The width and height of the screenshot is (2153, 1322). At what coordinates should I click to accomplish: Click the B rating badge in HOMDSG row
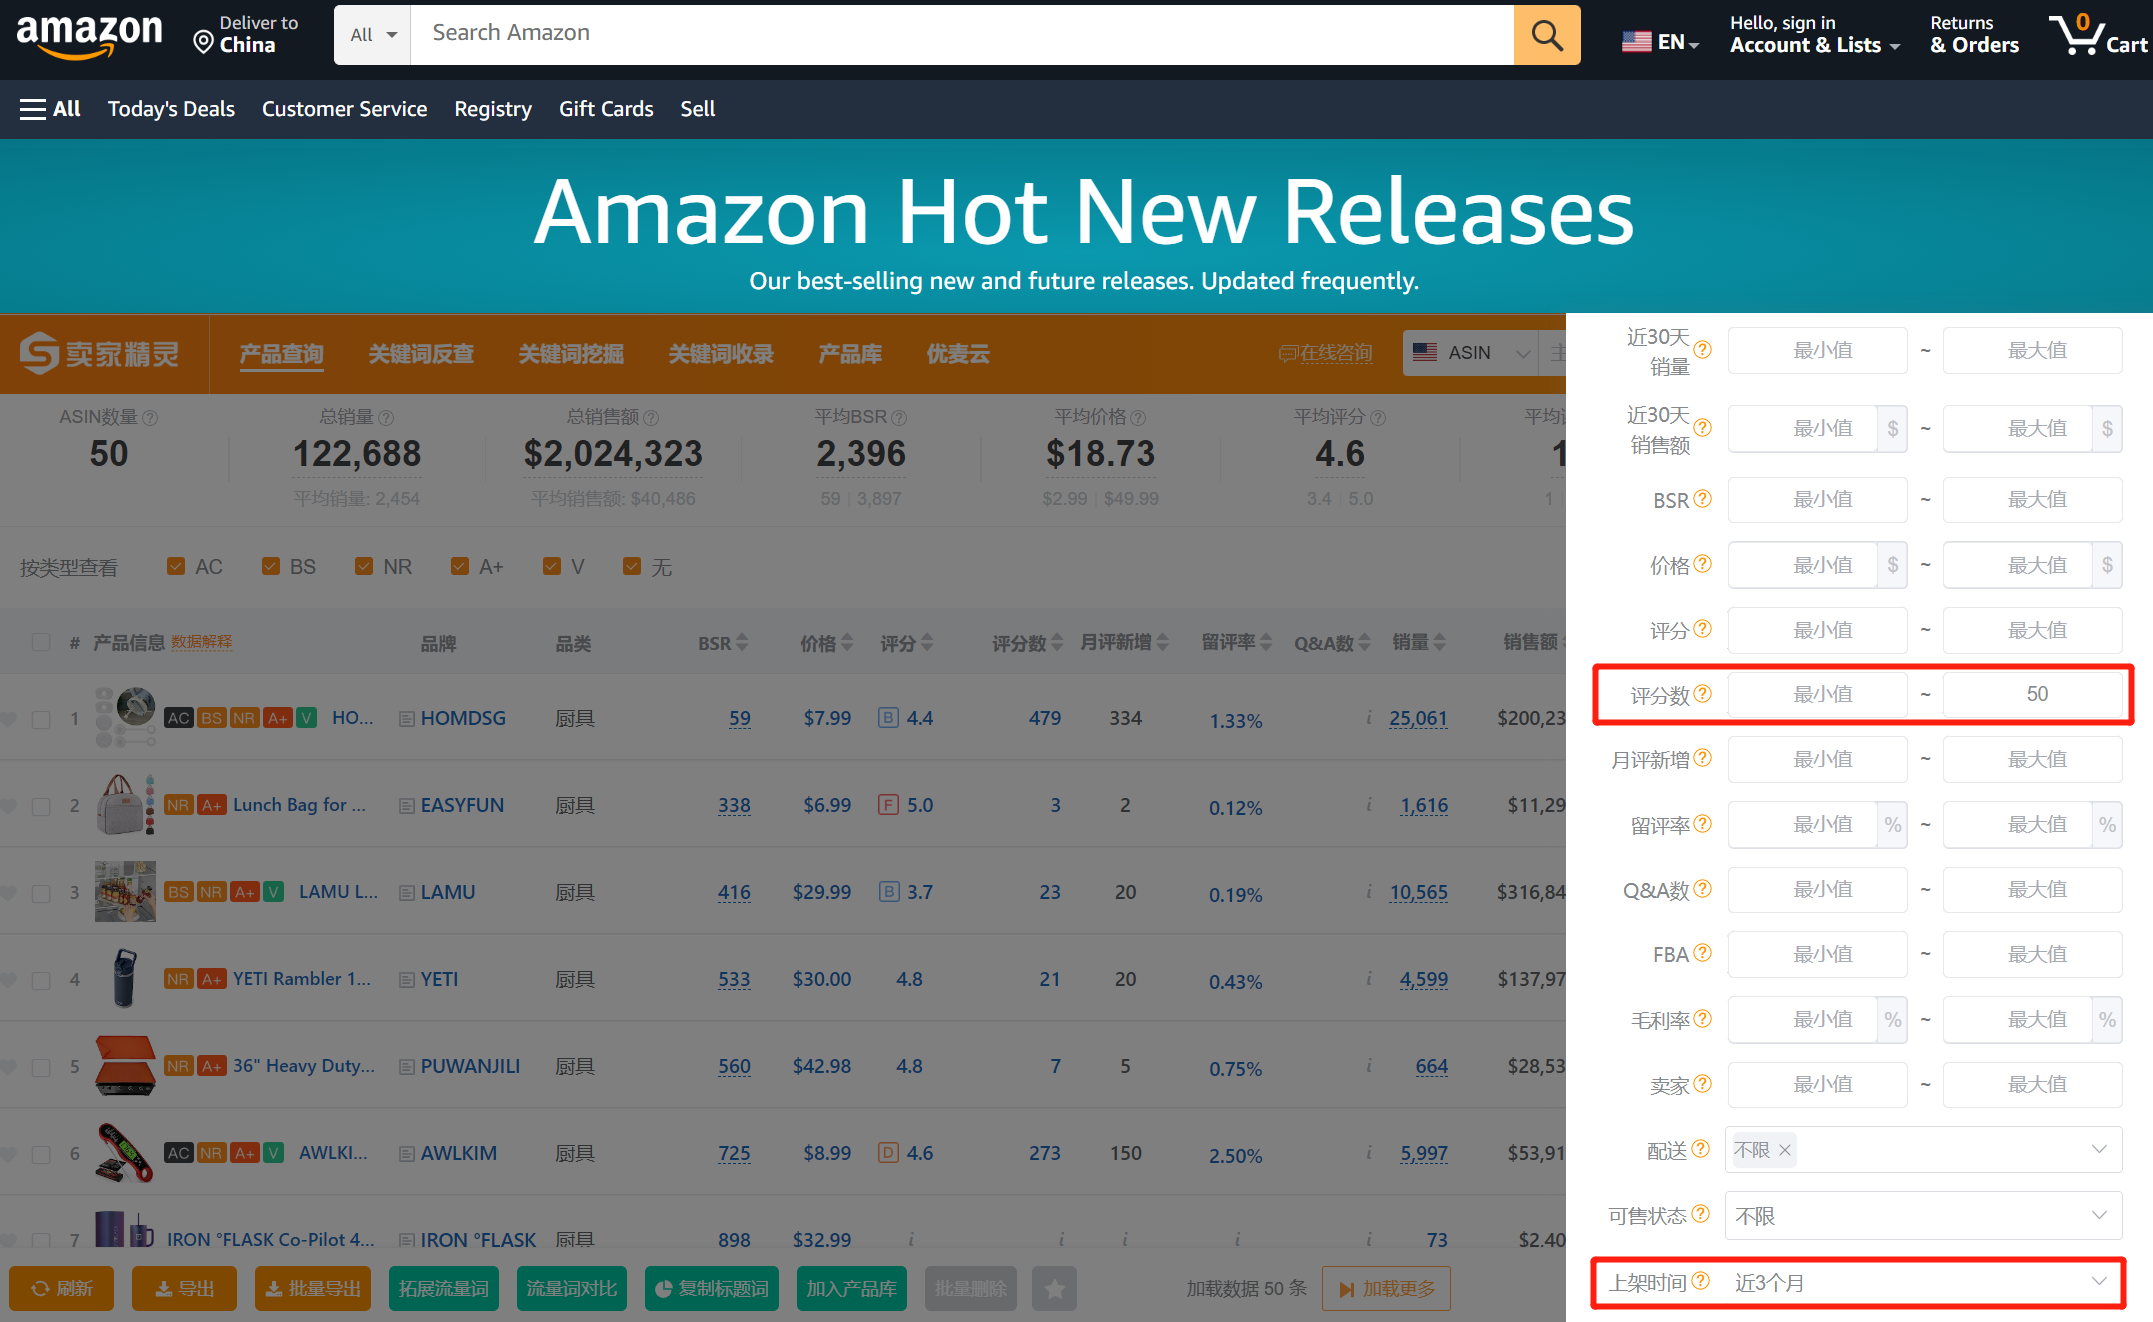point(888,717)
